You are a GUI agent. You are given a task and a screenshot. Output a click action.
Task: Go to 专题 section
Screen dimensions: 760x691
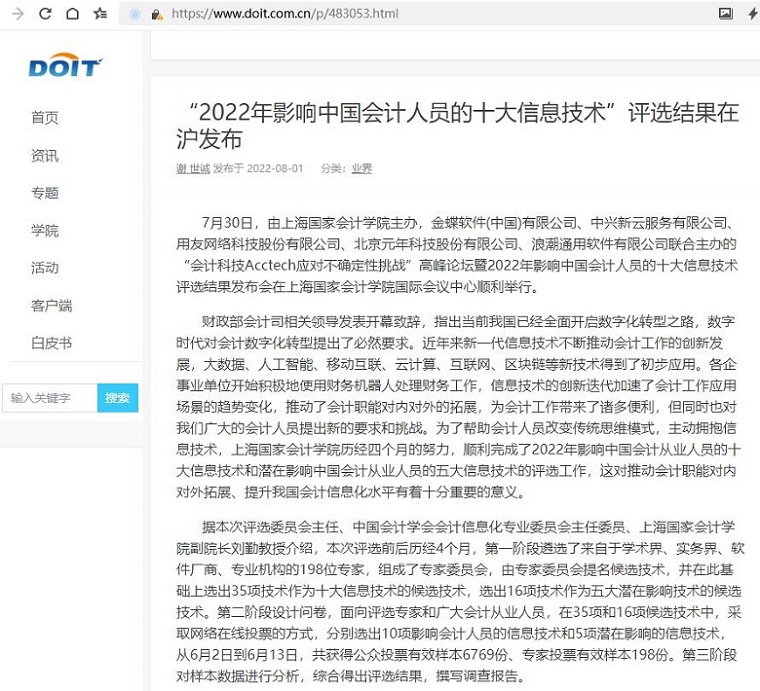[x=45, y=193]
